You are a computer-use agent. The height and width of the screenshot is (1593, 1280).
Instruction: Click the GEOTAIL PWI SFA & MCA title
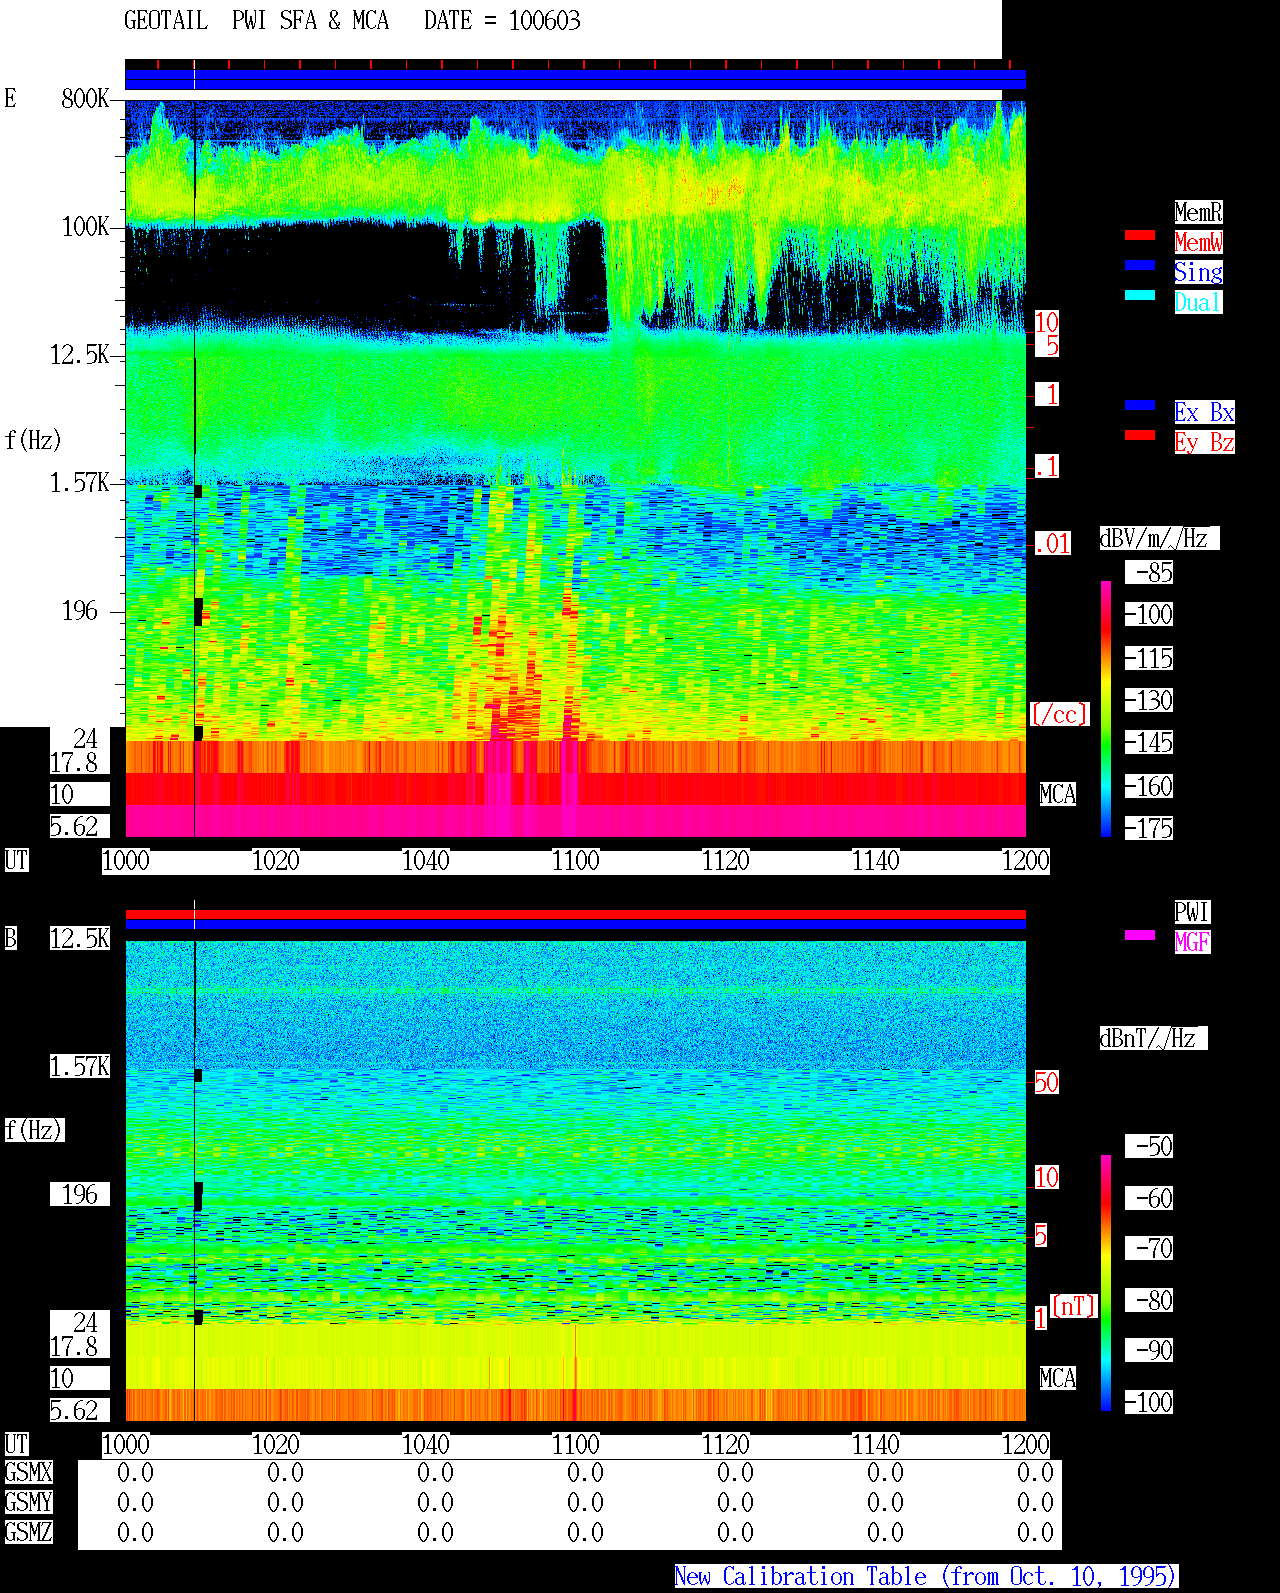point(256,21)
